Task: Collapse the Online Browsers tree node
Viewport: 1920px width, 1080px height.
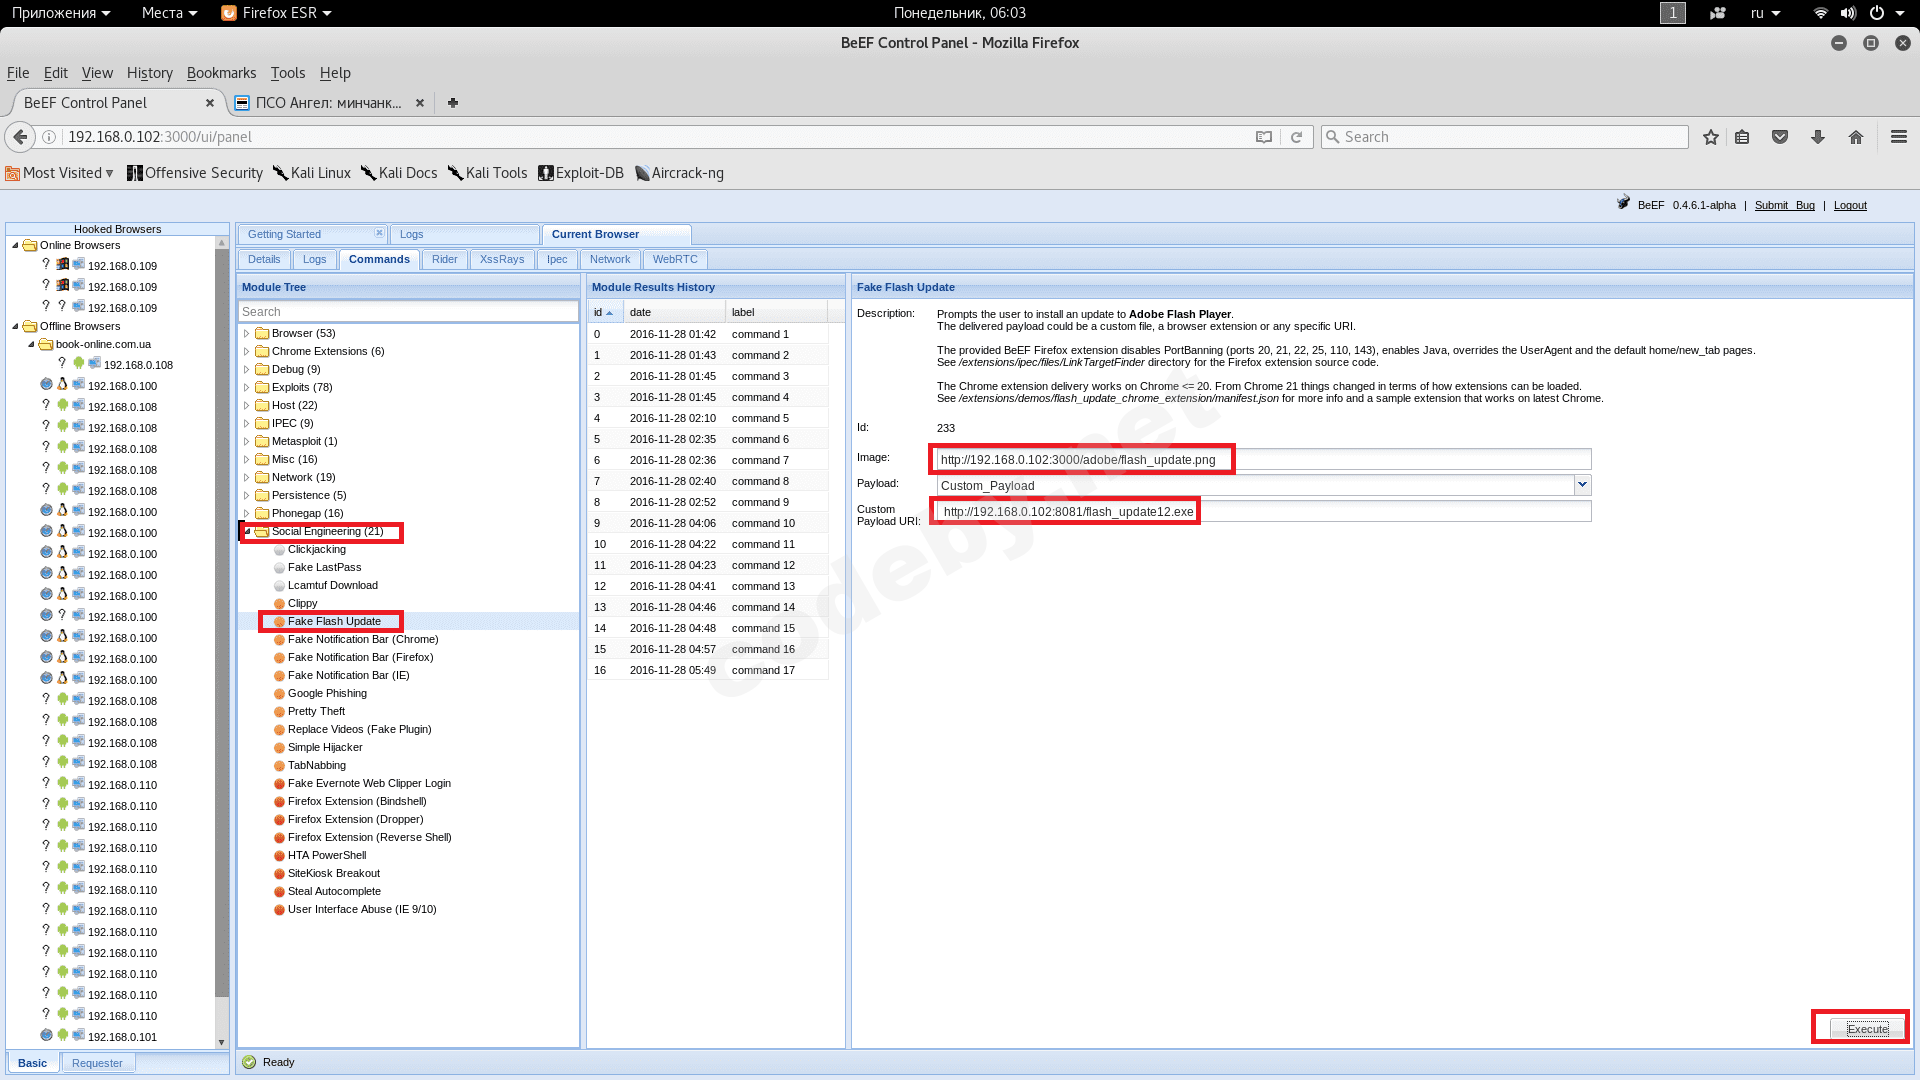Action: coord(15,246)
